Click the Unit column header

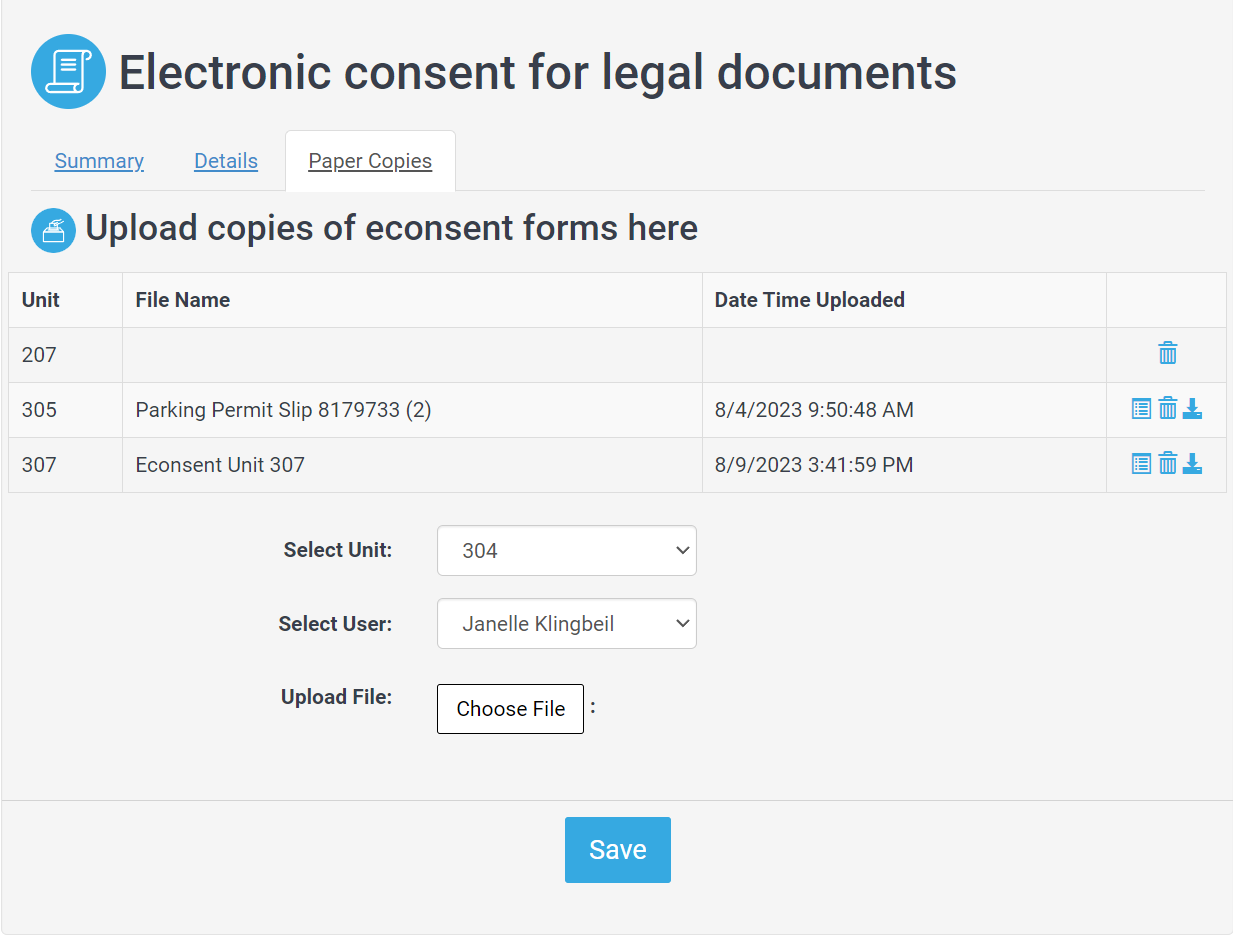[41, 300]
